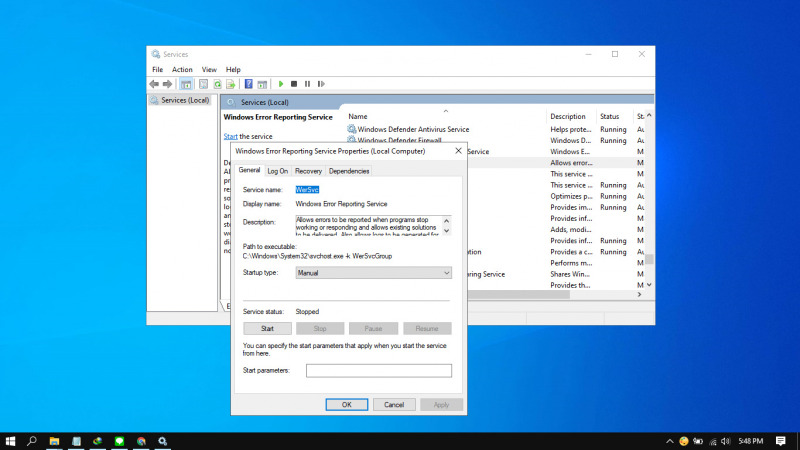Sort by the Description column header

[x=567, y=116]
